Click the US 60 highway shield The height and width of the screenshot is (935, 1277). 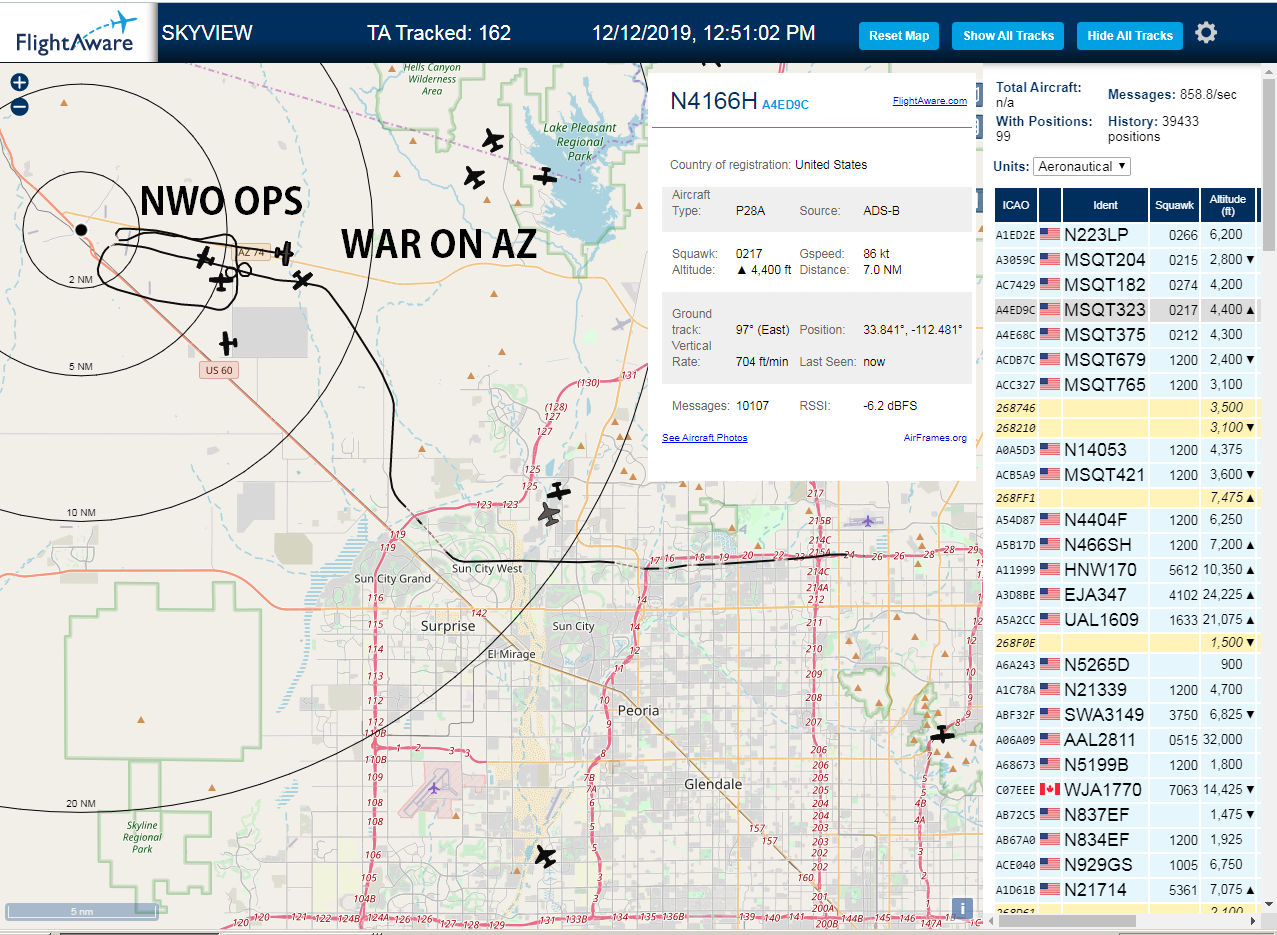point(218,370)
